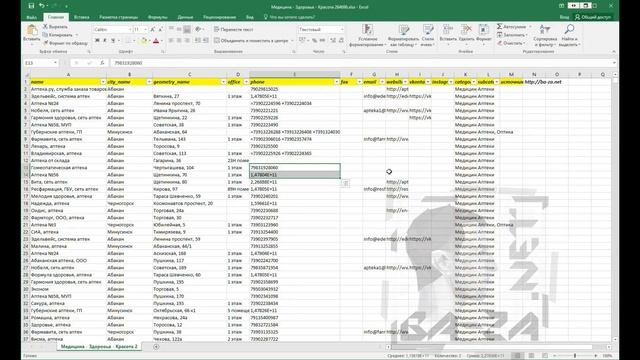The width and height of the screenshot is (640, 360).
Task: Click the Delete cells (Удалить) icon
Action: click(x=466, y=30)
